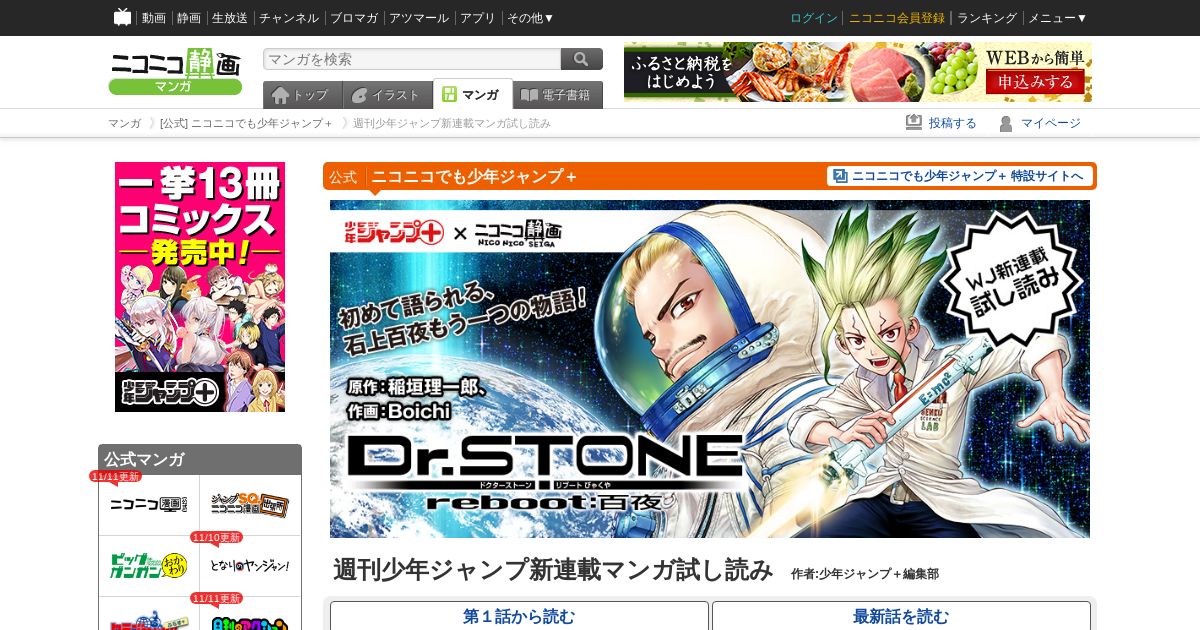Click the ニコニコでも少年ジャンプ+ header title
The height and width of the screenshot is (630, 1200).
[x=474, y=177]
